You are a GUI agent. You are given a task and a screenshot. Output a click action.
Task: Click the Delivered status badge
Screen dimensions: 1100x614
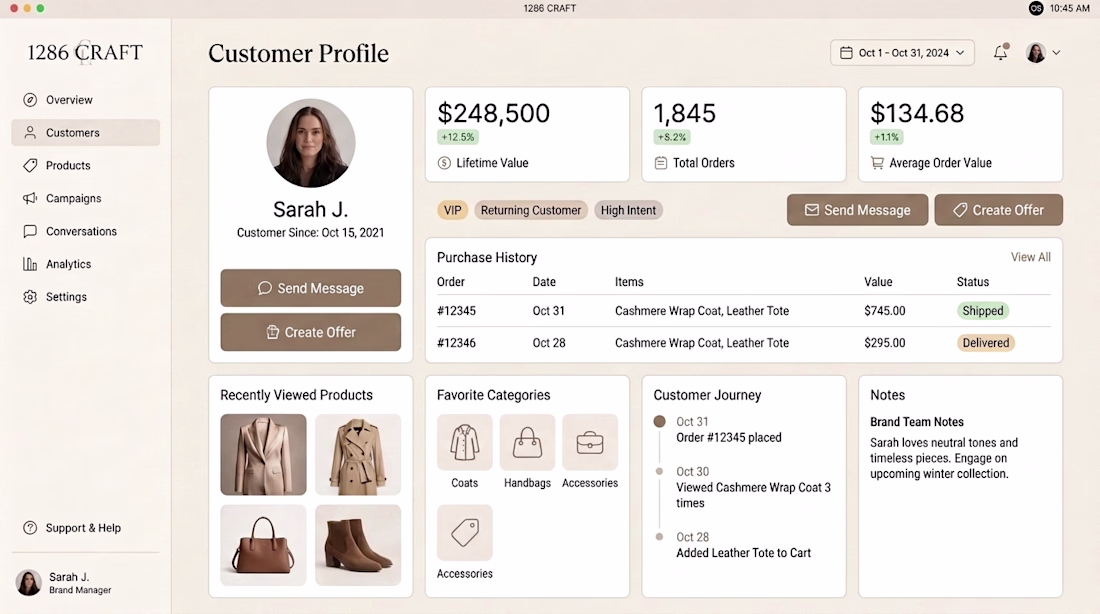point(986,343)
